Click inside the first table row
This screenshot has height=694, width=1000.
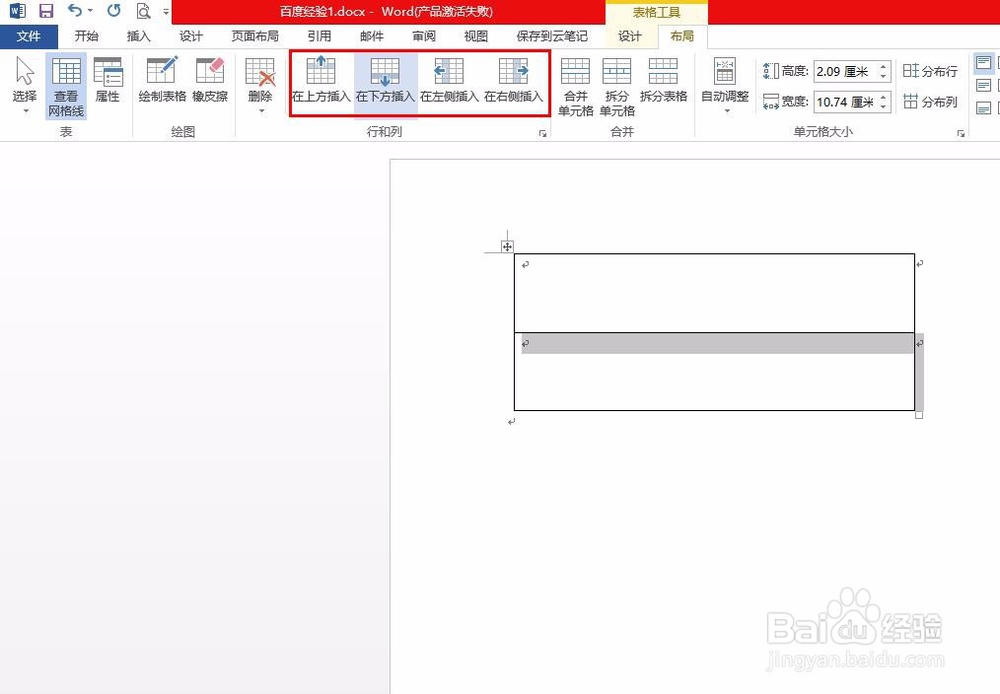coord(714,293)
